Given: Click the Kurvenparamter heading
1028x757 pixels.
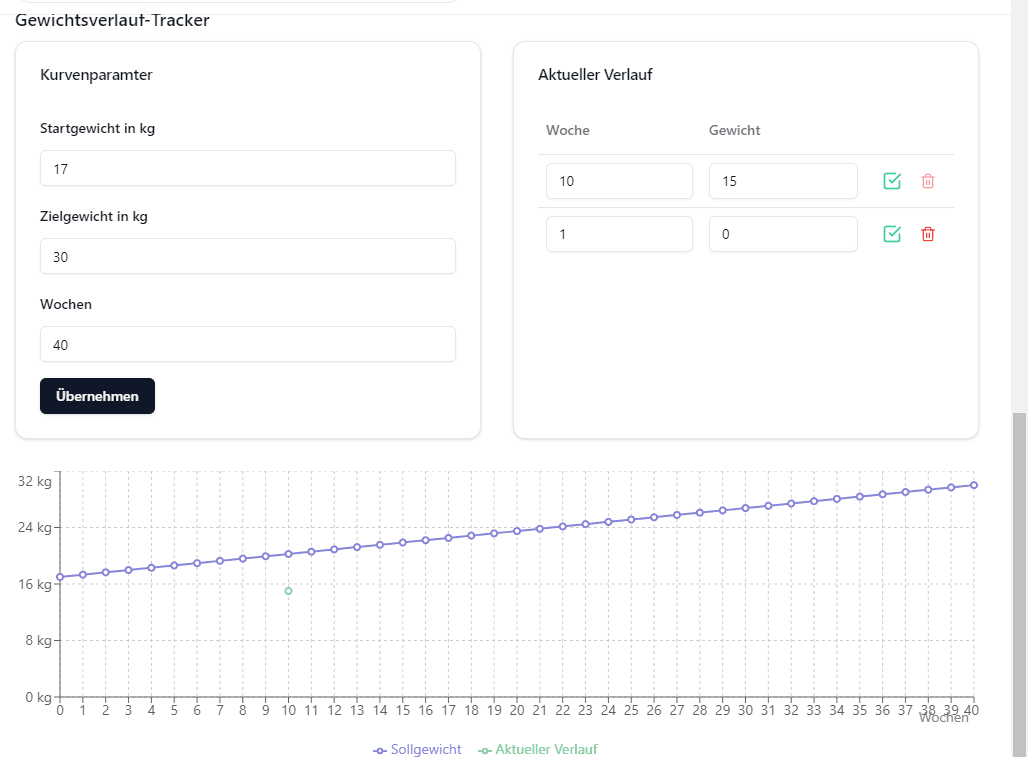Looking at the screenshot, I should [96, 75].
